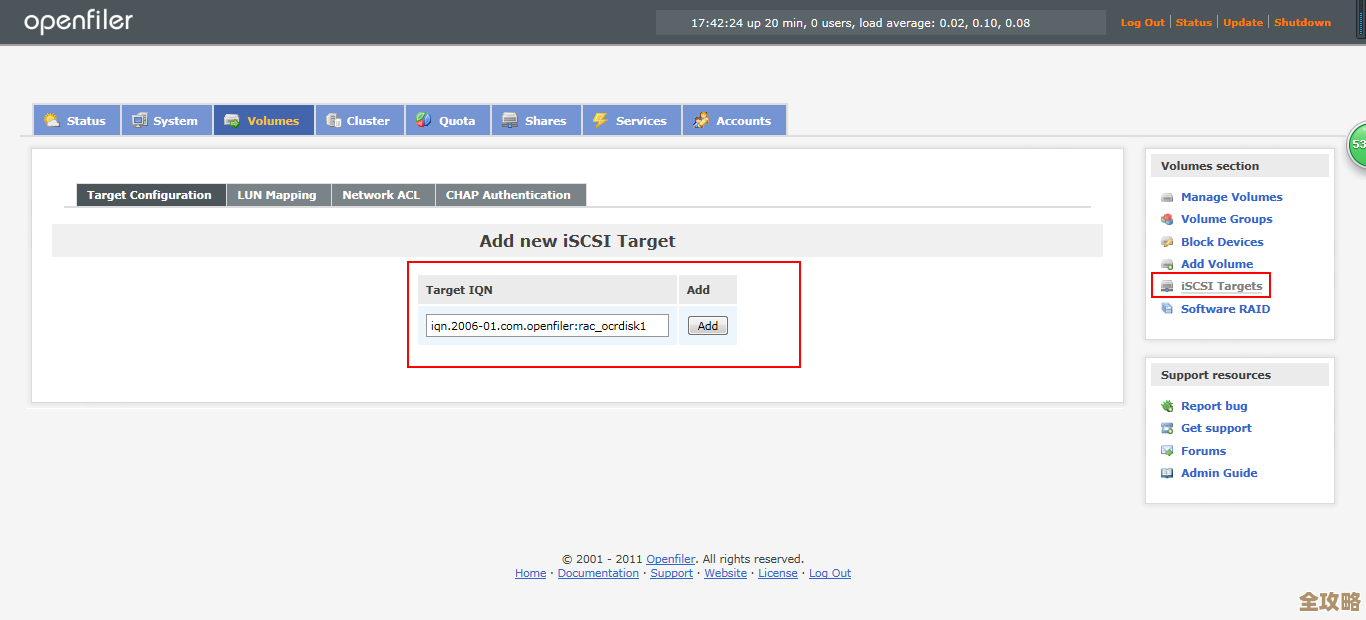Open the Services section
Screen dimensions: 1366x620
[x=631, y=119]
